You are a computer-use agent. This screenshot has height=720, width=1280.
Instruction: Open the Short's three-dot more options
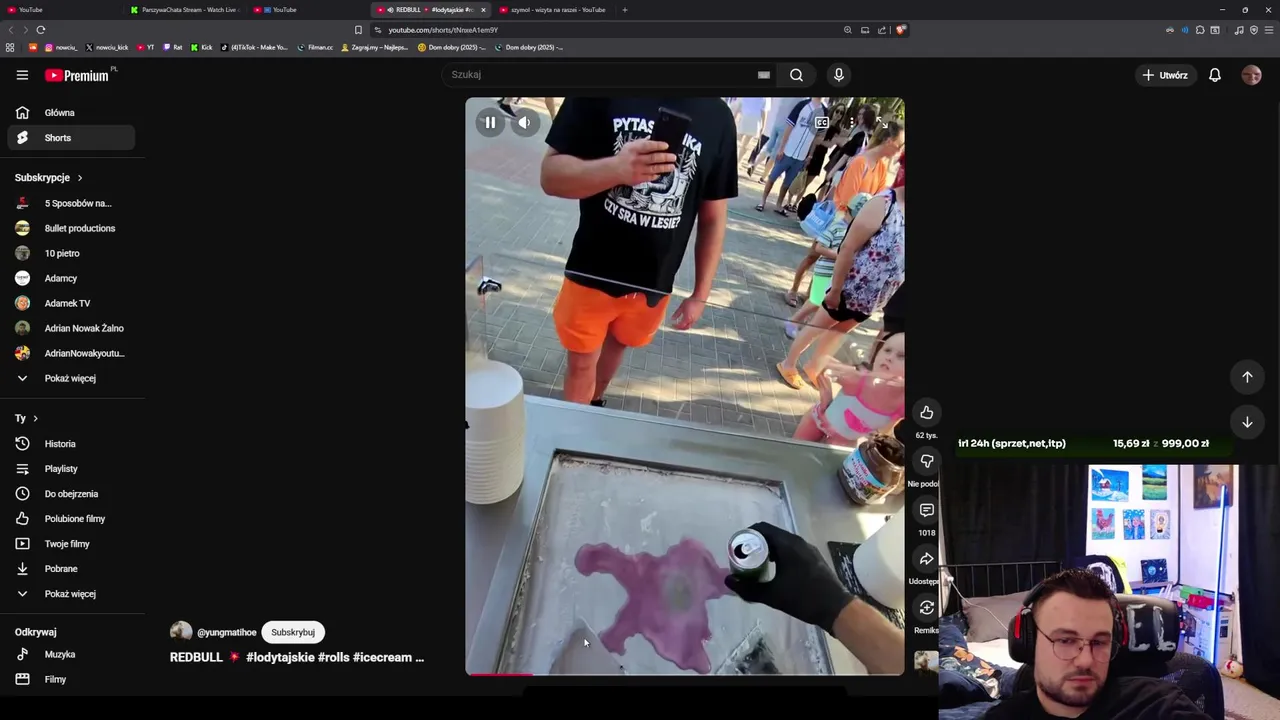tap(851, 123)
